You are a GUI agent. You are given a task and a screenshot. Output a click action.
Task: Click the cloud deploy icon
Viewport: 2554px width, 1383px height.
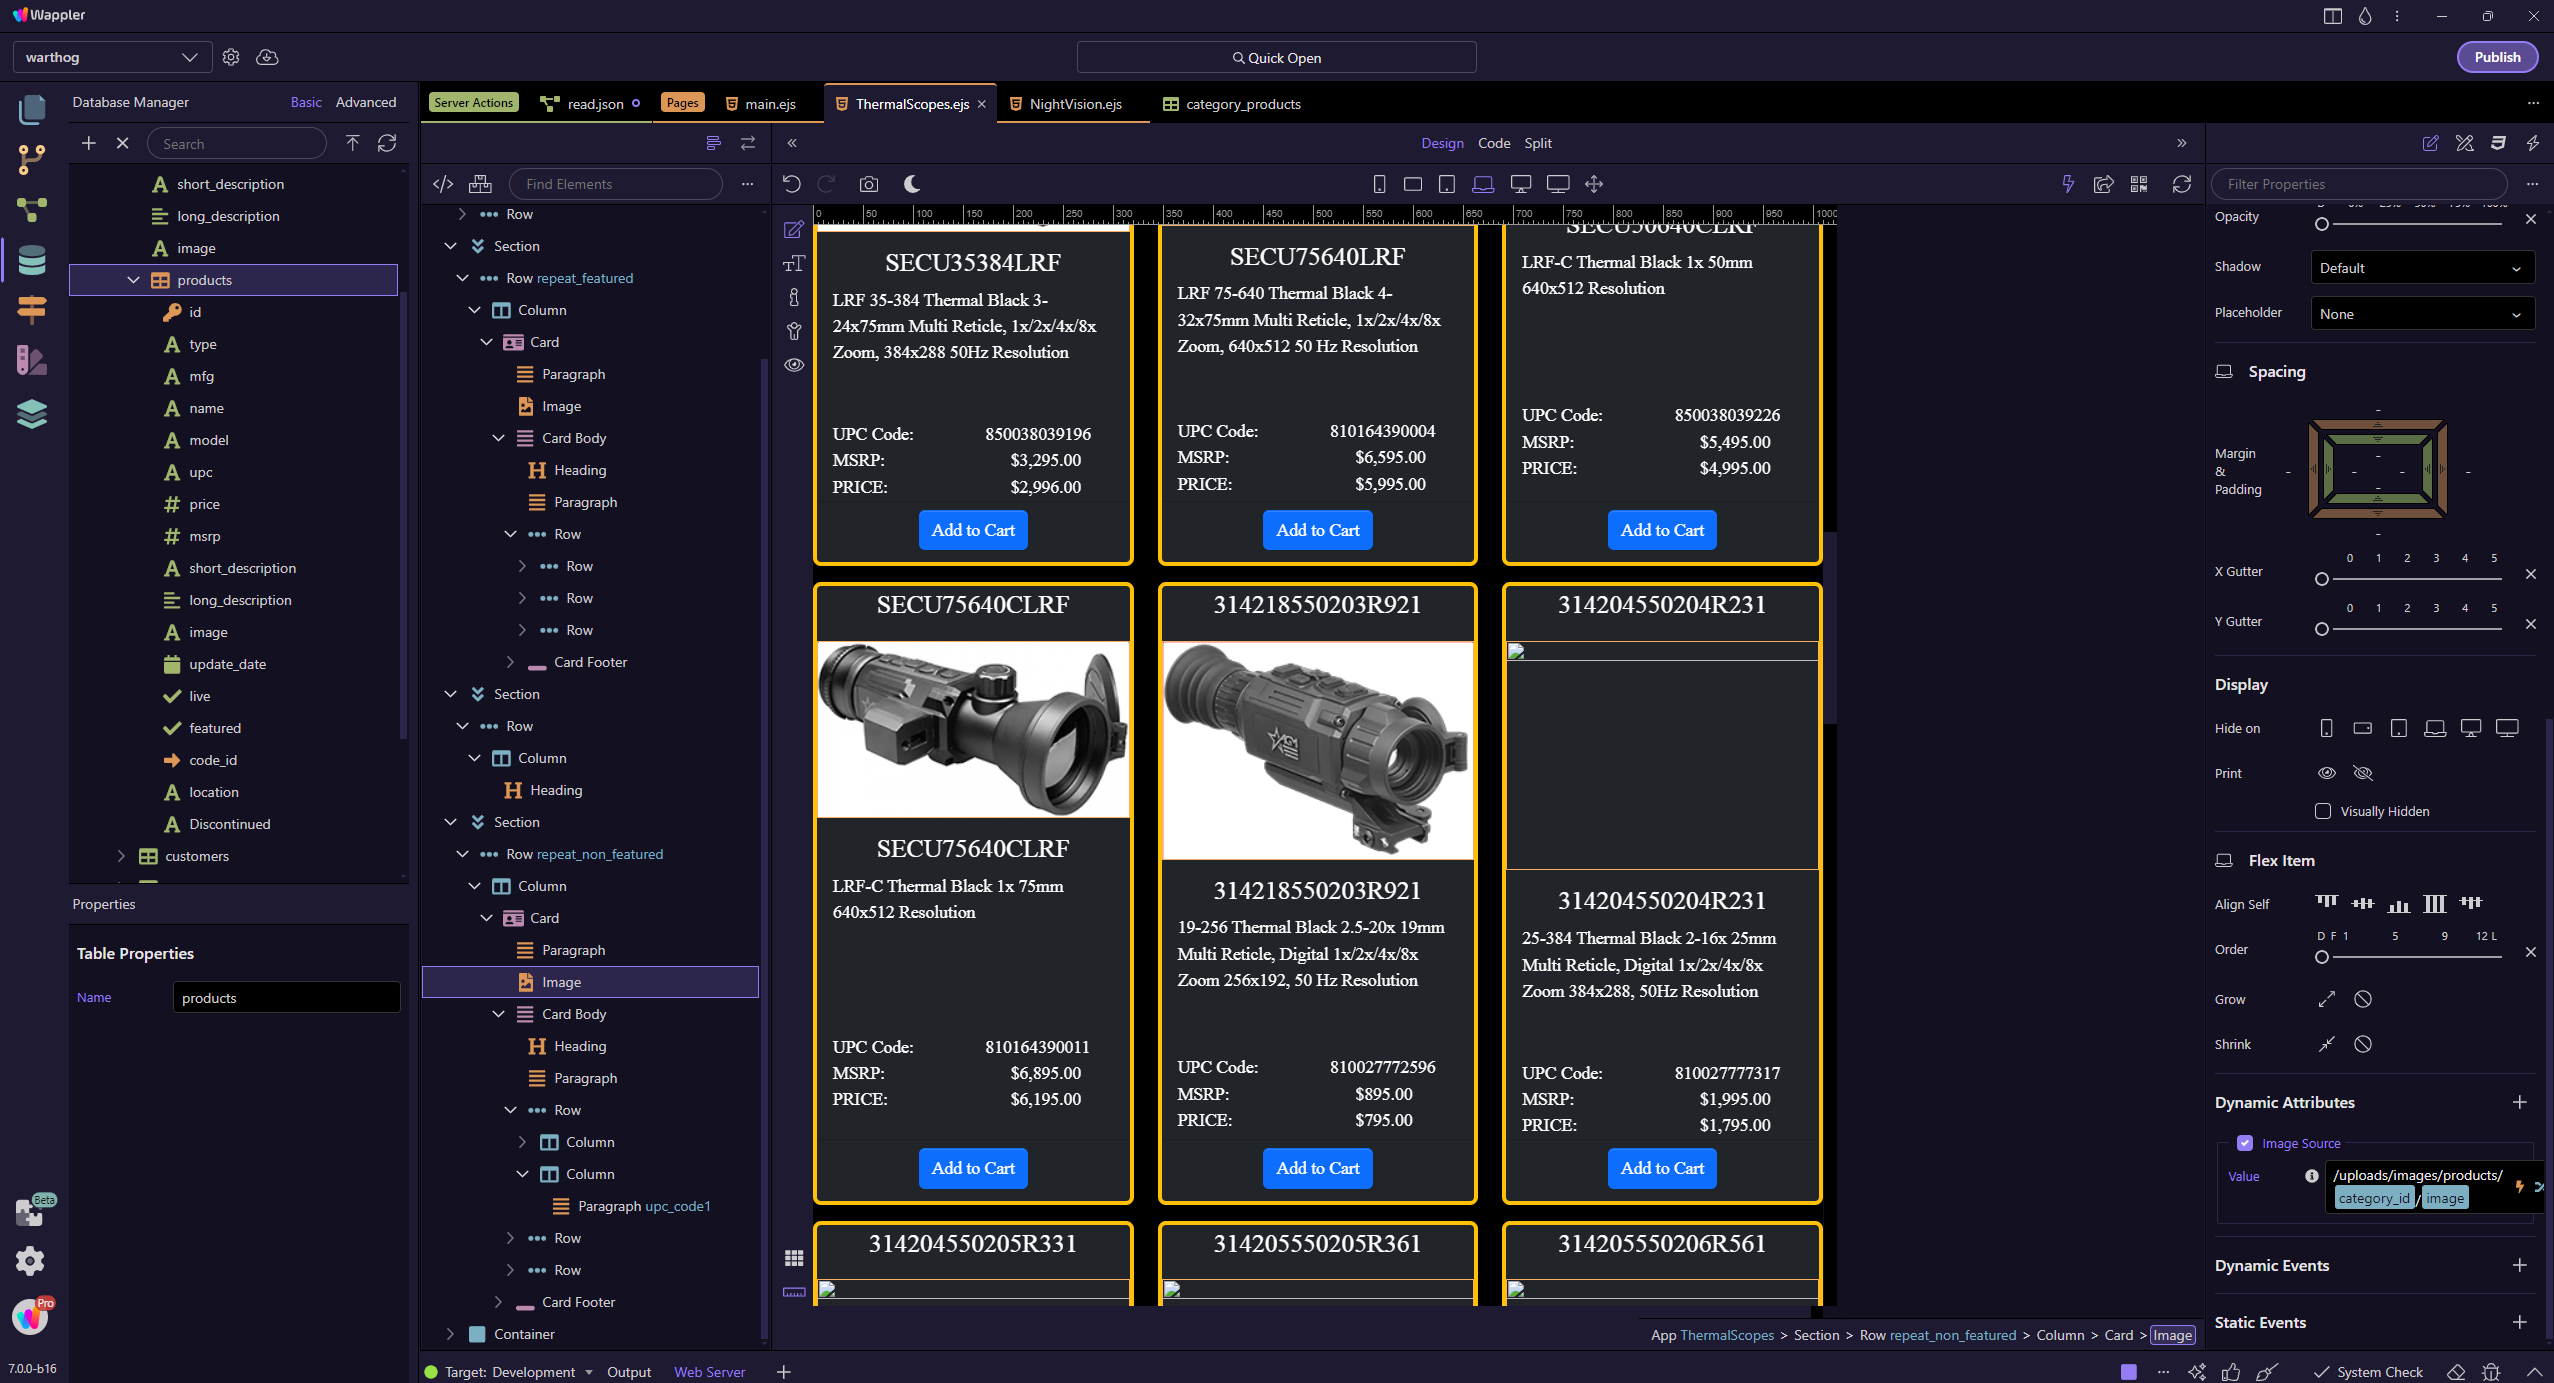[x=267, y=57]
